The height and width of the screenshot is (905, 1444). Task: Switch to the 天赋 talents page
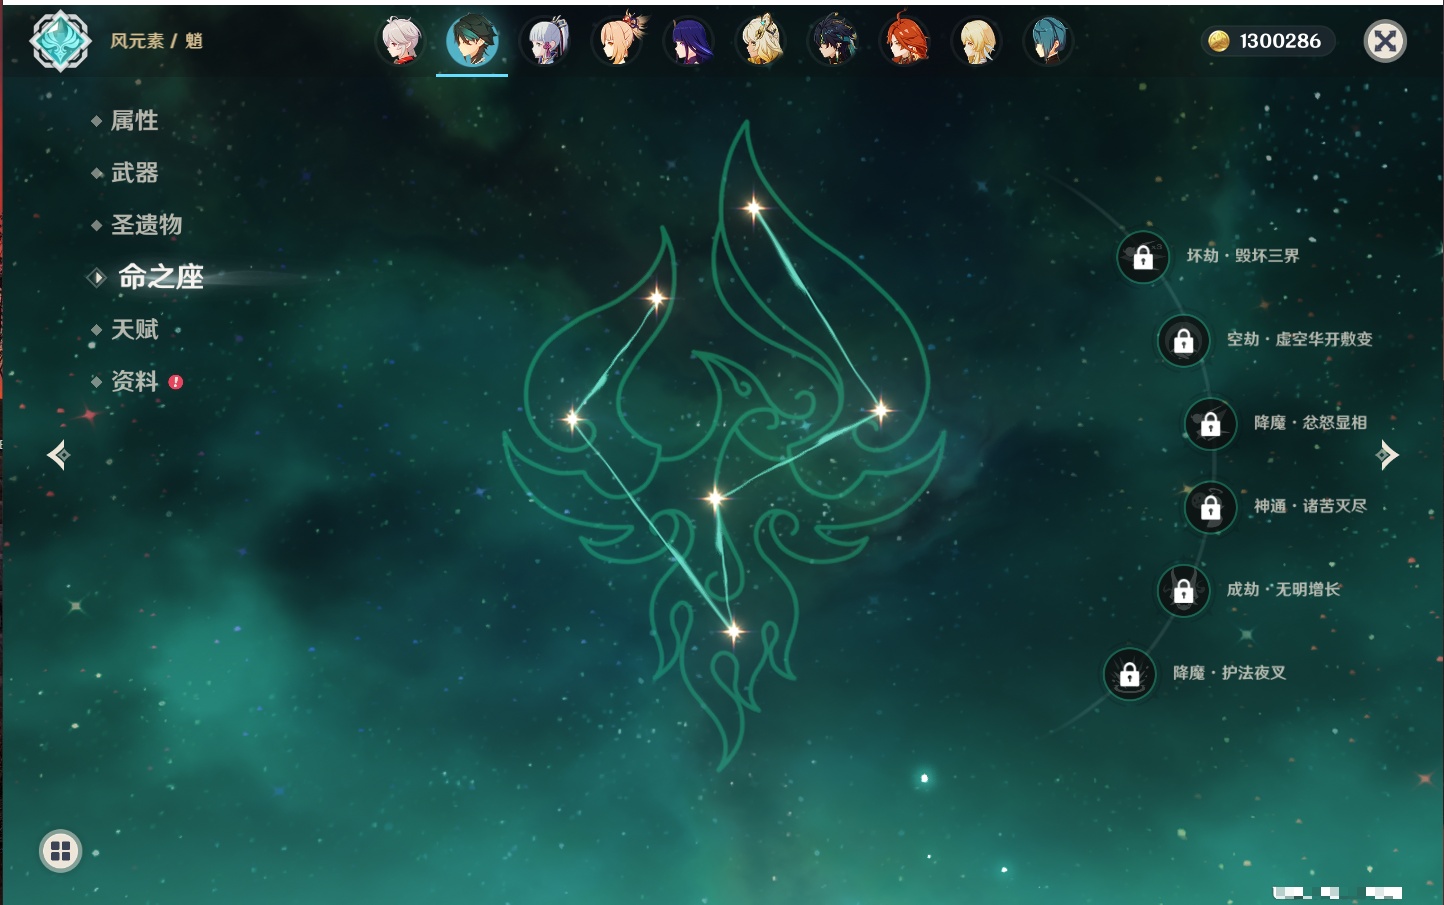coord(134,330)
